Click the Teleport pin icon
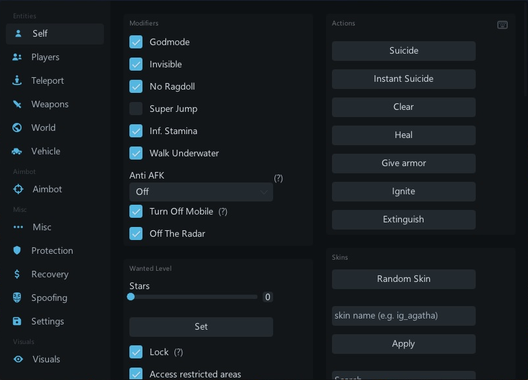 click(17, 80)
